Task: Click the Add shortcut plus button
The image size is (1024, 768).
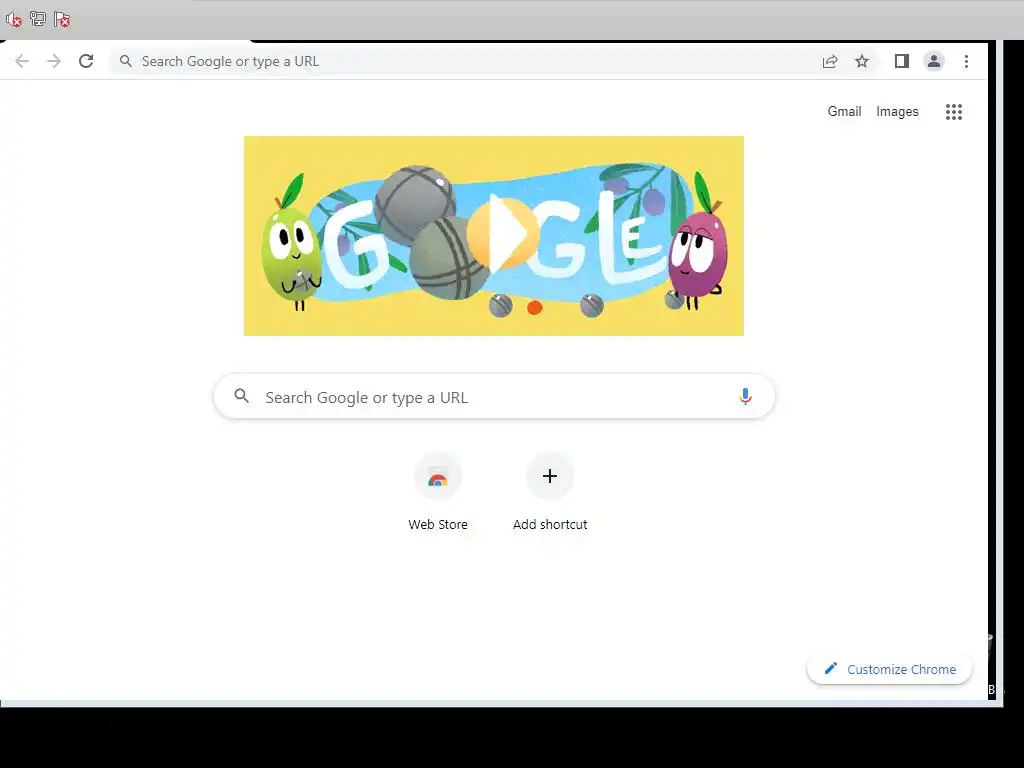Action: 550,477
